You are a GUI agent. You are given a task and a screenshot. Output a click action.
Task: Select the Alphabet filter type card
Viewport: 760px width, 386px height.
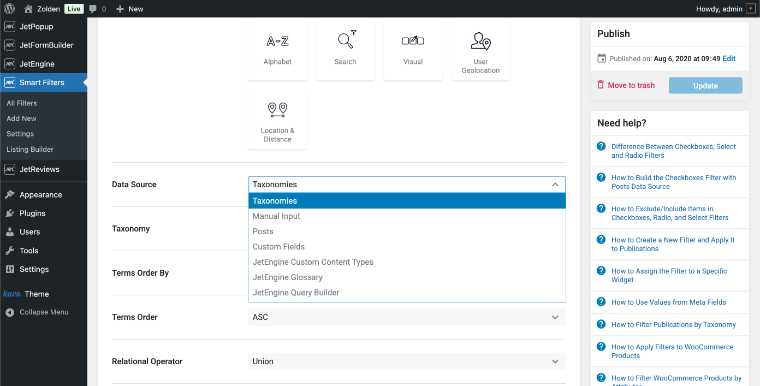(277, 51)
